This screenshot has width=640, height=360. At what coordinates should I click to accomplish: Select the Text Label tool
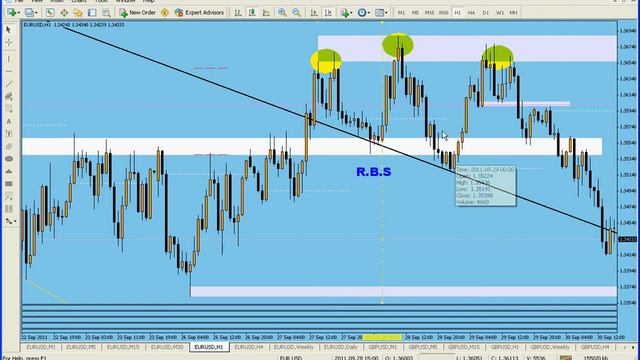(x=9, y=134)
